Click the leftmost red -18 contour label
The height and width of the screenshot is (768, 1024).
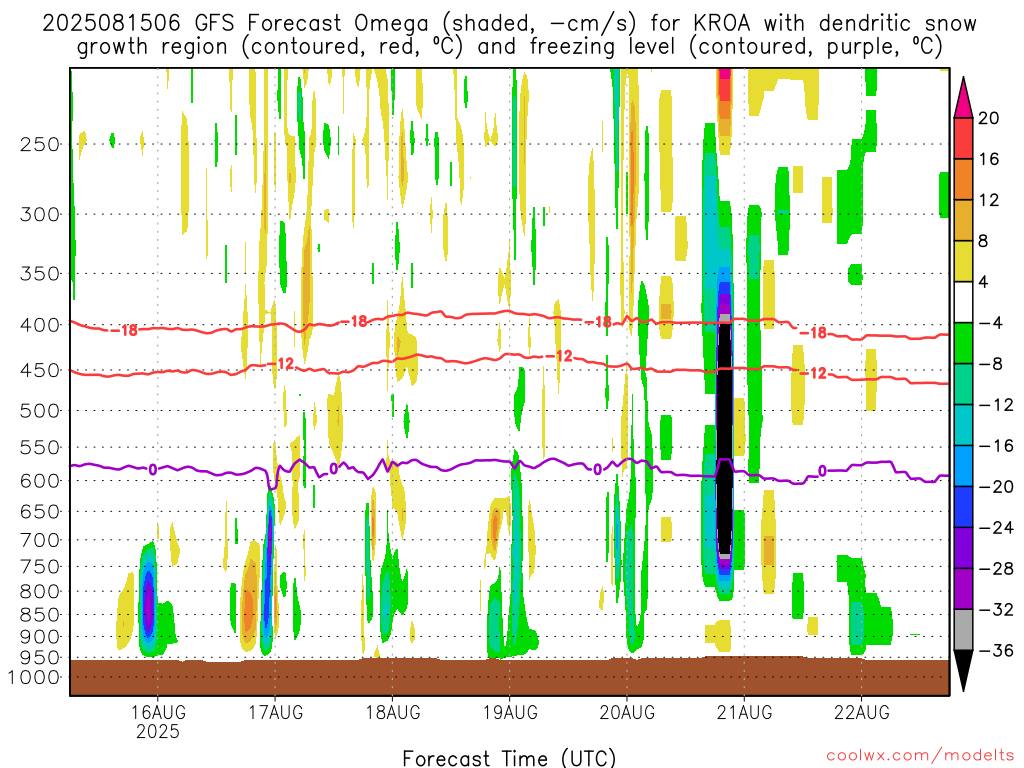tap(124, 330)
